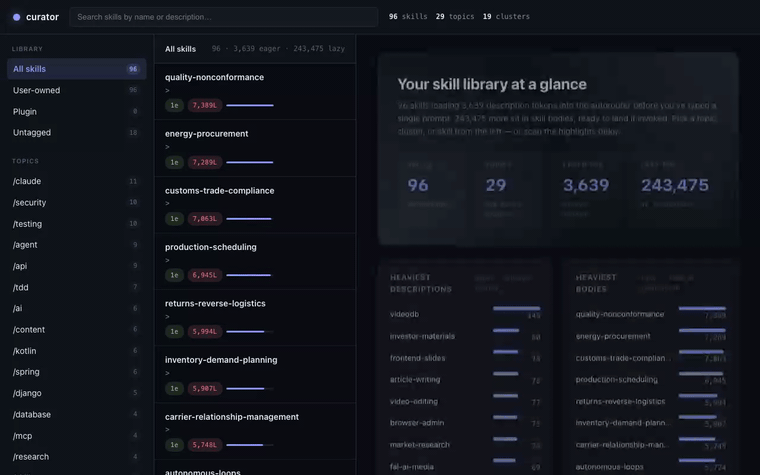Expand the chevron under quality-nonconformance

(x=167, y=91)
